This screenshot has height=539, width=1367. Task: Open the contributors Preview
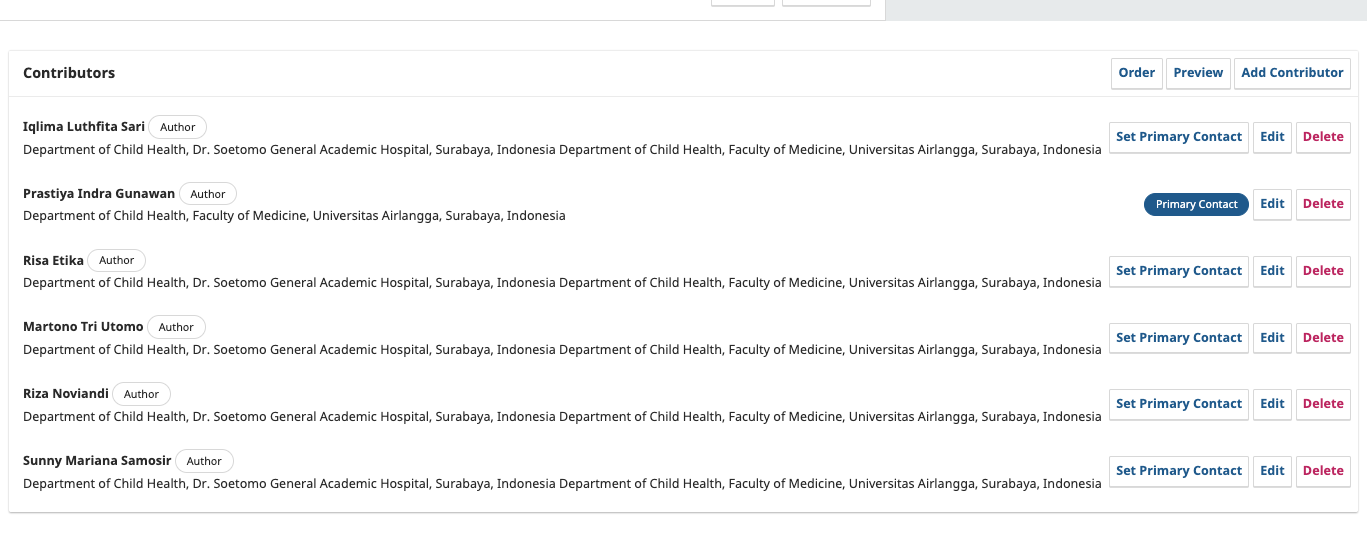point(1198,73)
